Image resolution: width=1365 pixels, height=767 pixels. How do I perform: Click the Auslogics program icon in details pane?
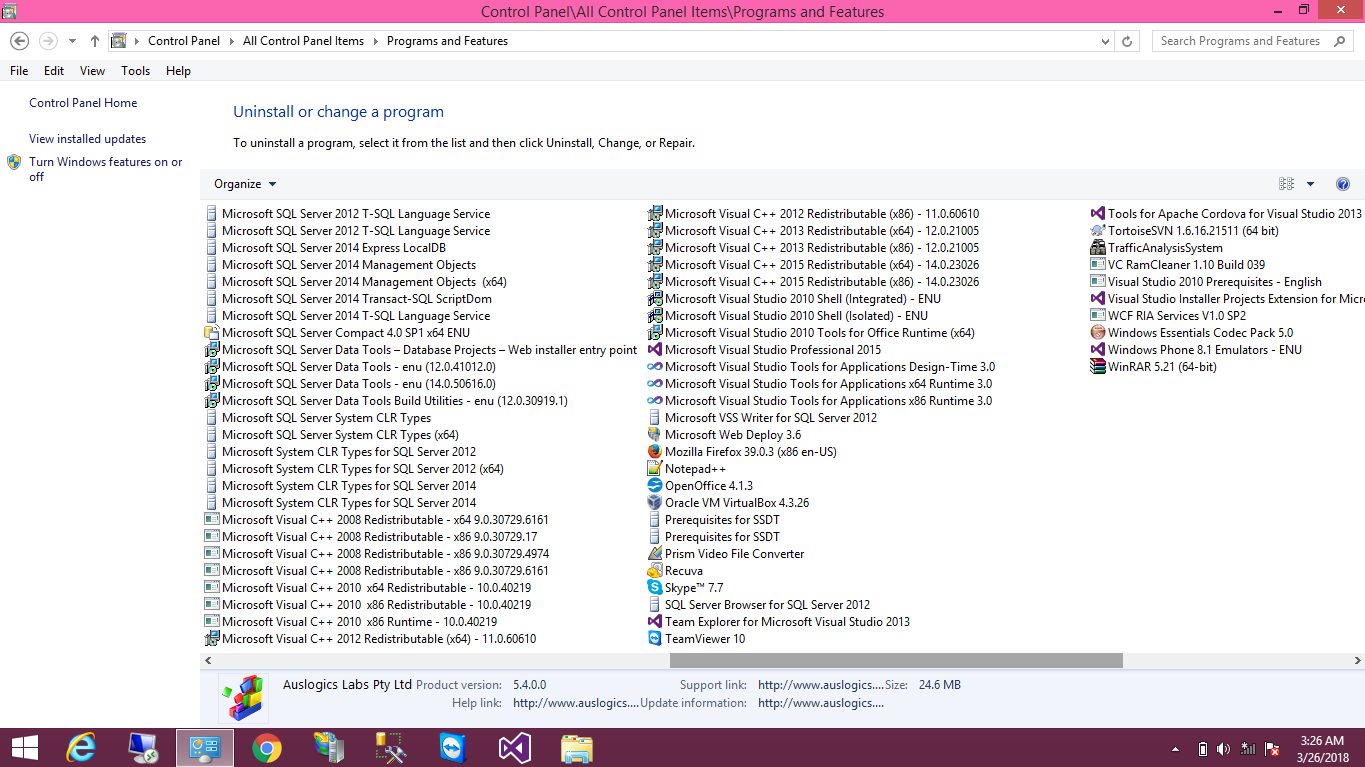[x=244, y=697]
